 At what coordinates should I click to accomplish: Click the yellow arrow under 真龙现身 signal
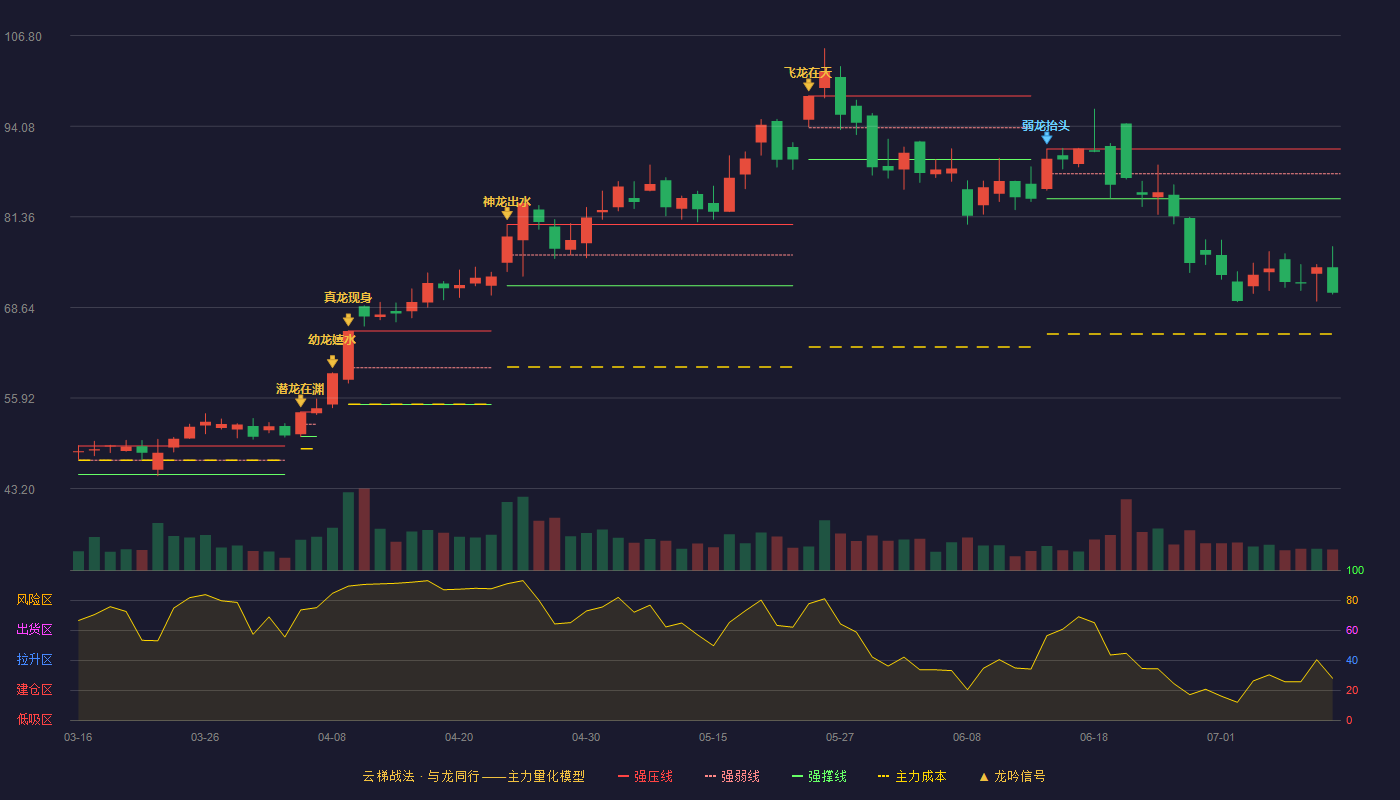pyautogui.click(x=348, y=319)
